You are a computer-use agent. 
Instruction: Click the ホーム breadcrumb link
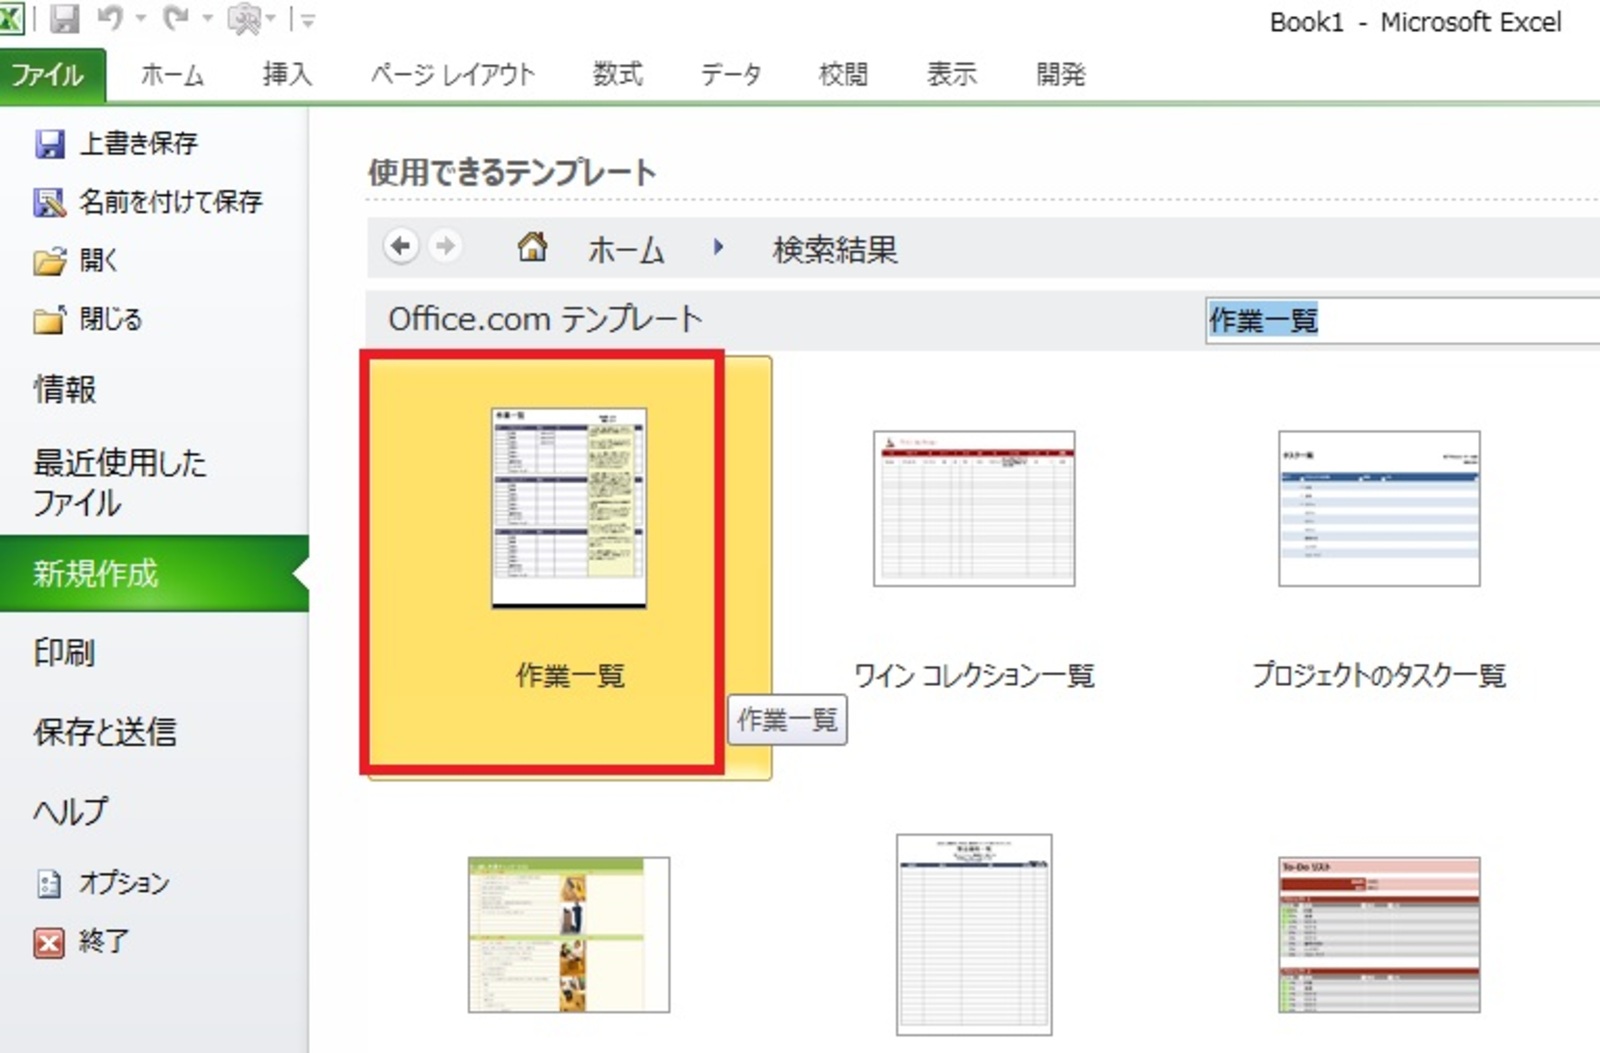pos(626,249)
